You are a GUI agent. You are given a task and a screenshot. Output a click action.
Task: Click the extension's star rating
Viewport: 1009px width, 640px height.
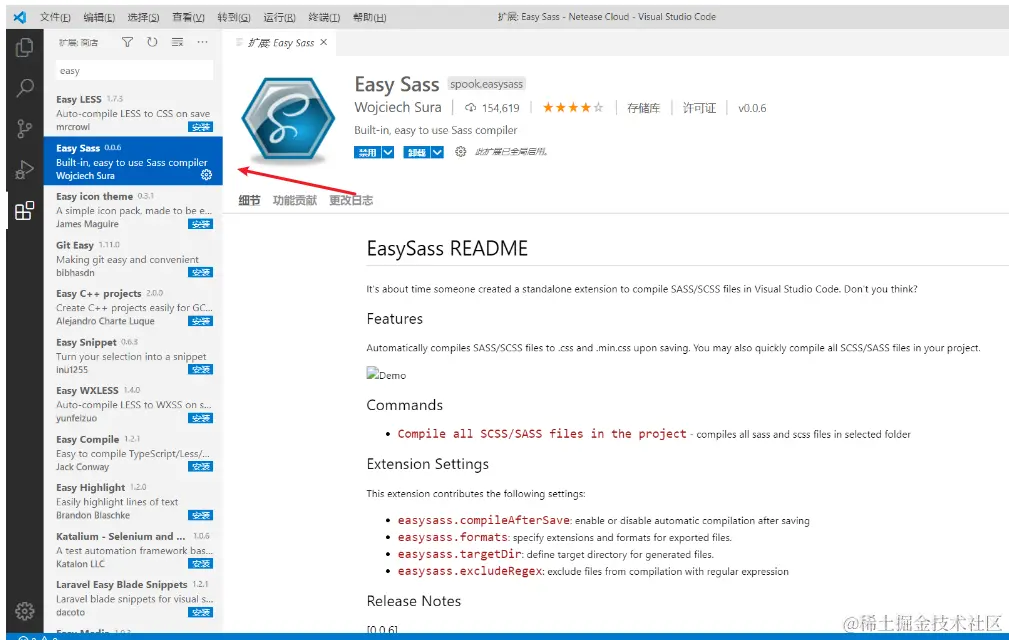click(572, 107)
